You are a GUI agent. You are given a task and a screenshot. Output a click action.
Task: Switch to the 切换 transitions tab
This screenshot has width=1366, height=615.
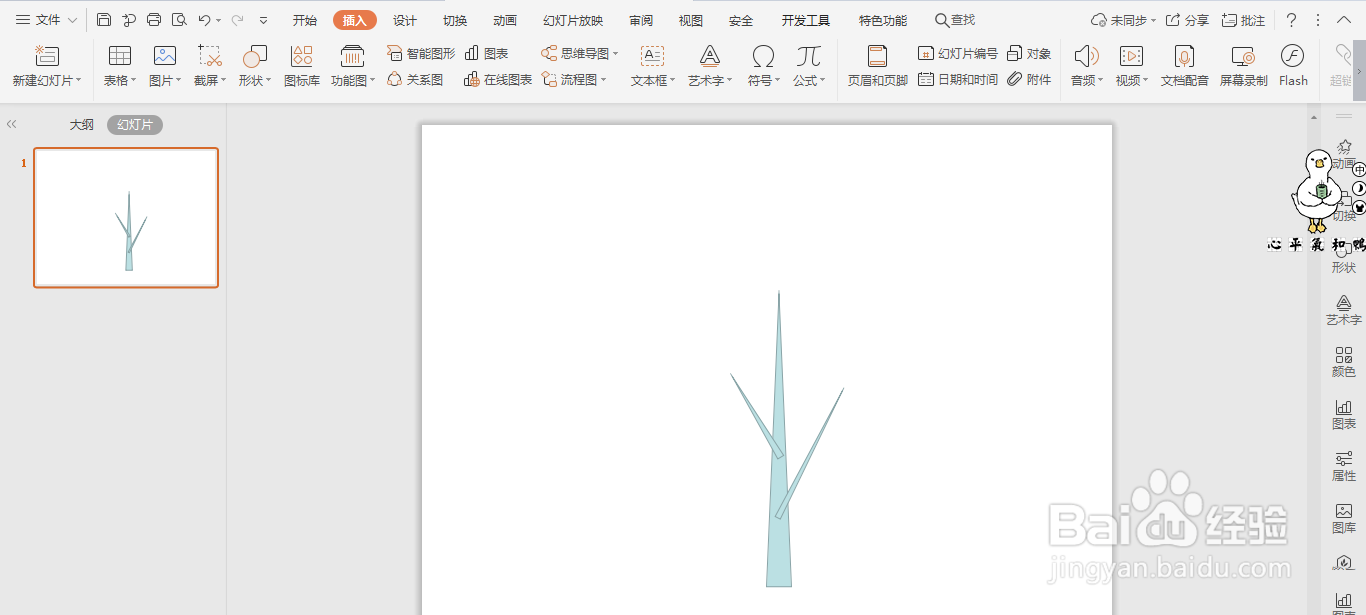tap(455, 20)
